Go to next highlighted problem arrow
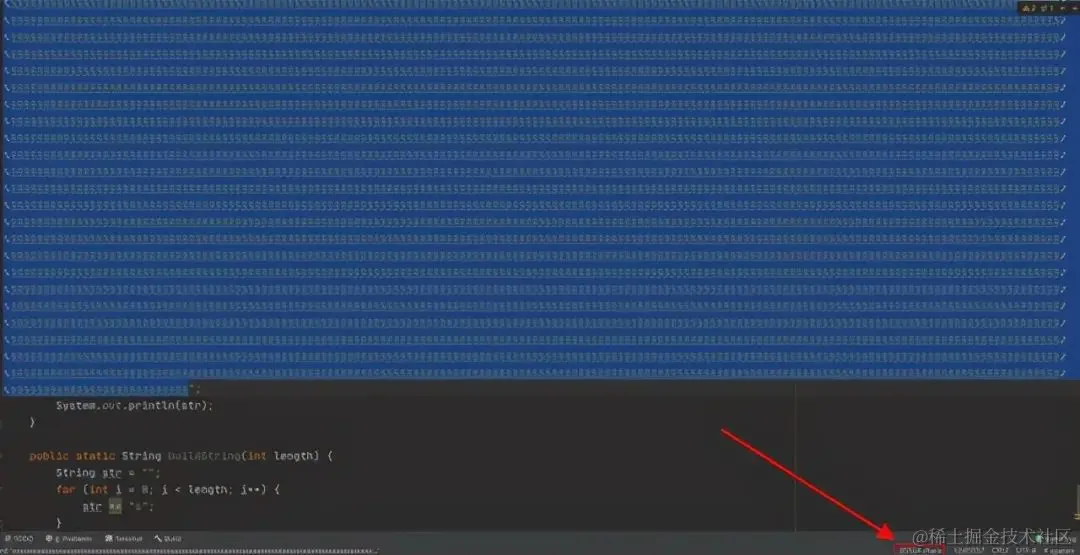 [1074, 8]
